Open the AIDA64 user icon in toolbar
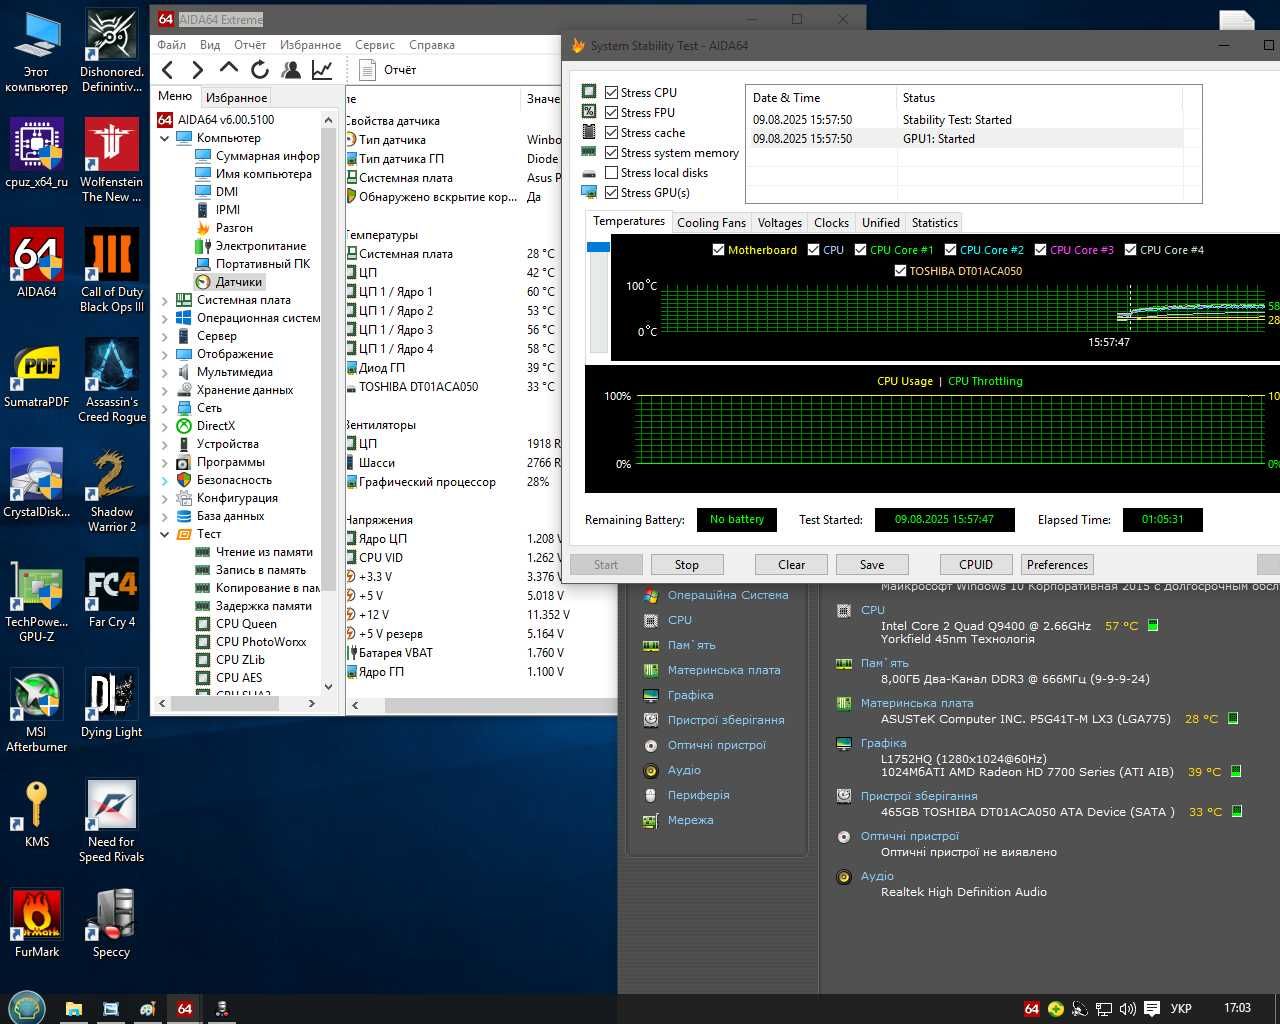This screenshot has height=1024, width=1280. 291,69
